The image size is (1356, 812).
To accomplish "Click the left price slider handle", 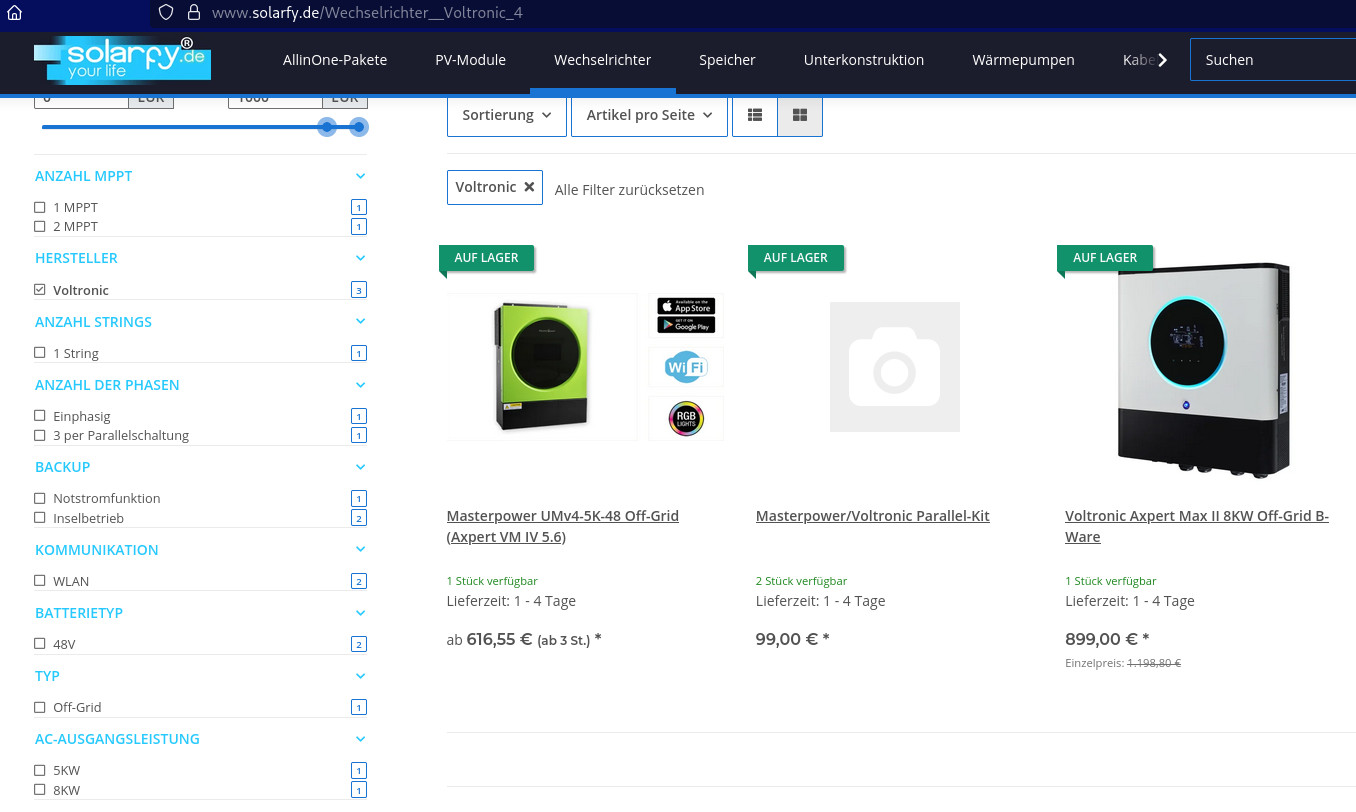I will point(326,127).
